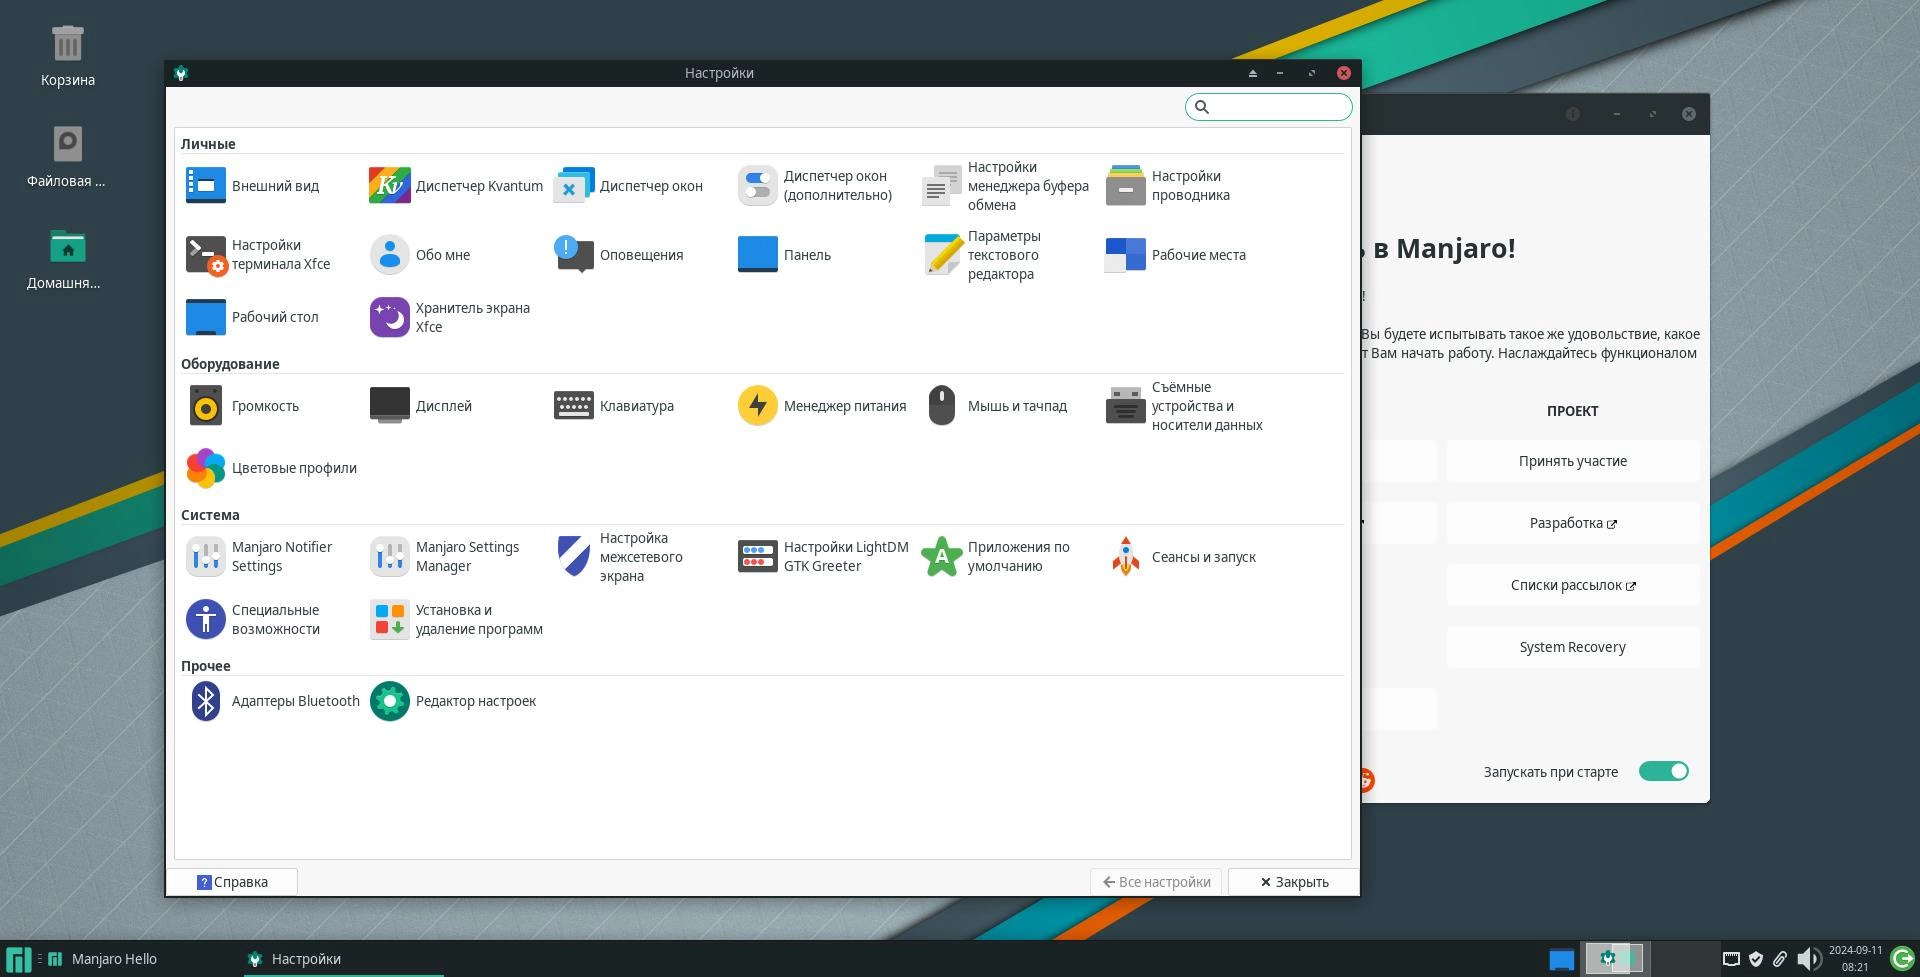
Task: Open Настройки проводника
Action: (1168, 186)
